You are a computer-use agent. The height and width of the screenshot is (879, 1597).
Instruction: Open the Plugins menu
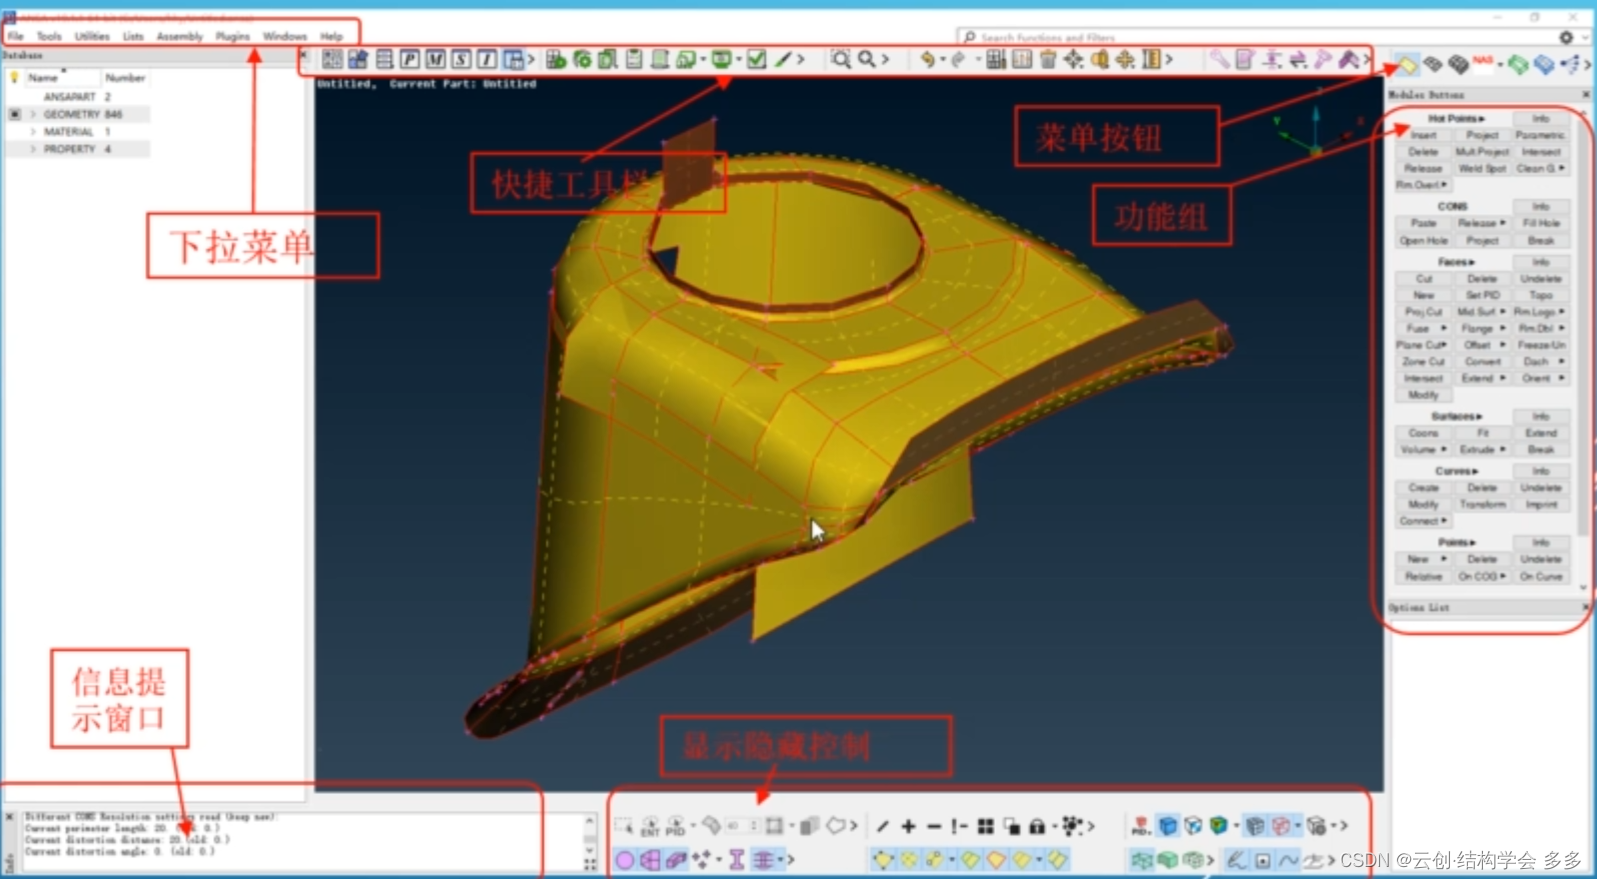click(232, 36)
